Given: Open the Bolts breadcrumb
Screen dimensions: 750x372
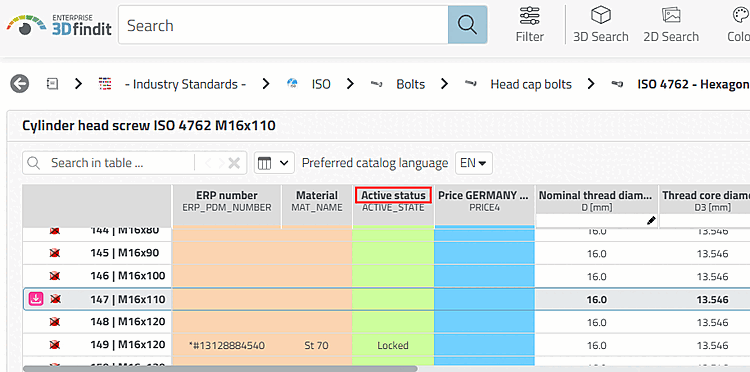Looking at the screenshot, I should pos(410,84).
